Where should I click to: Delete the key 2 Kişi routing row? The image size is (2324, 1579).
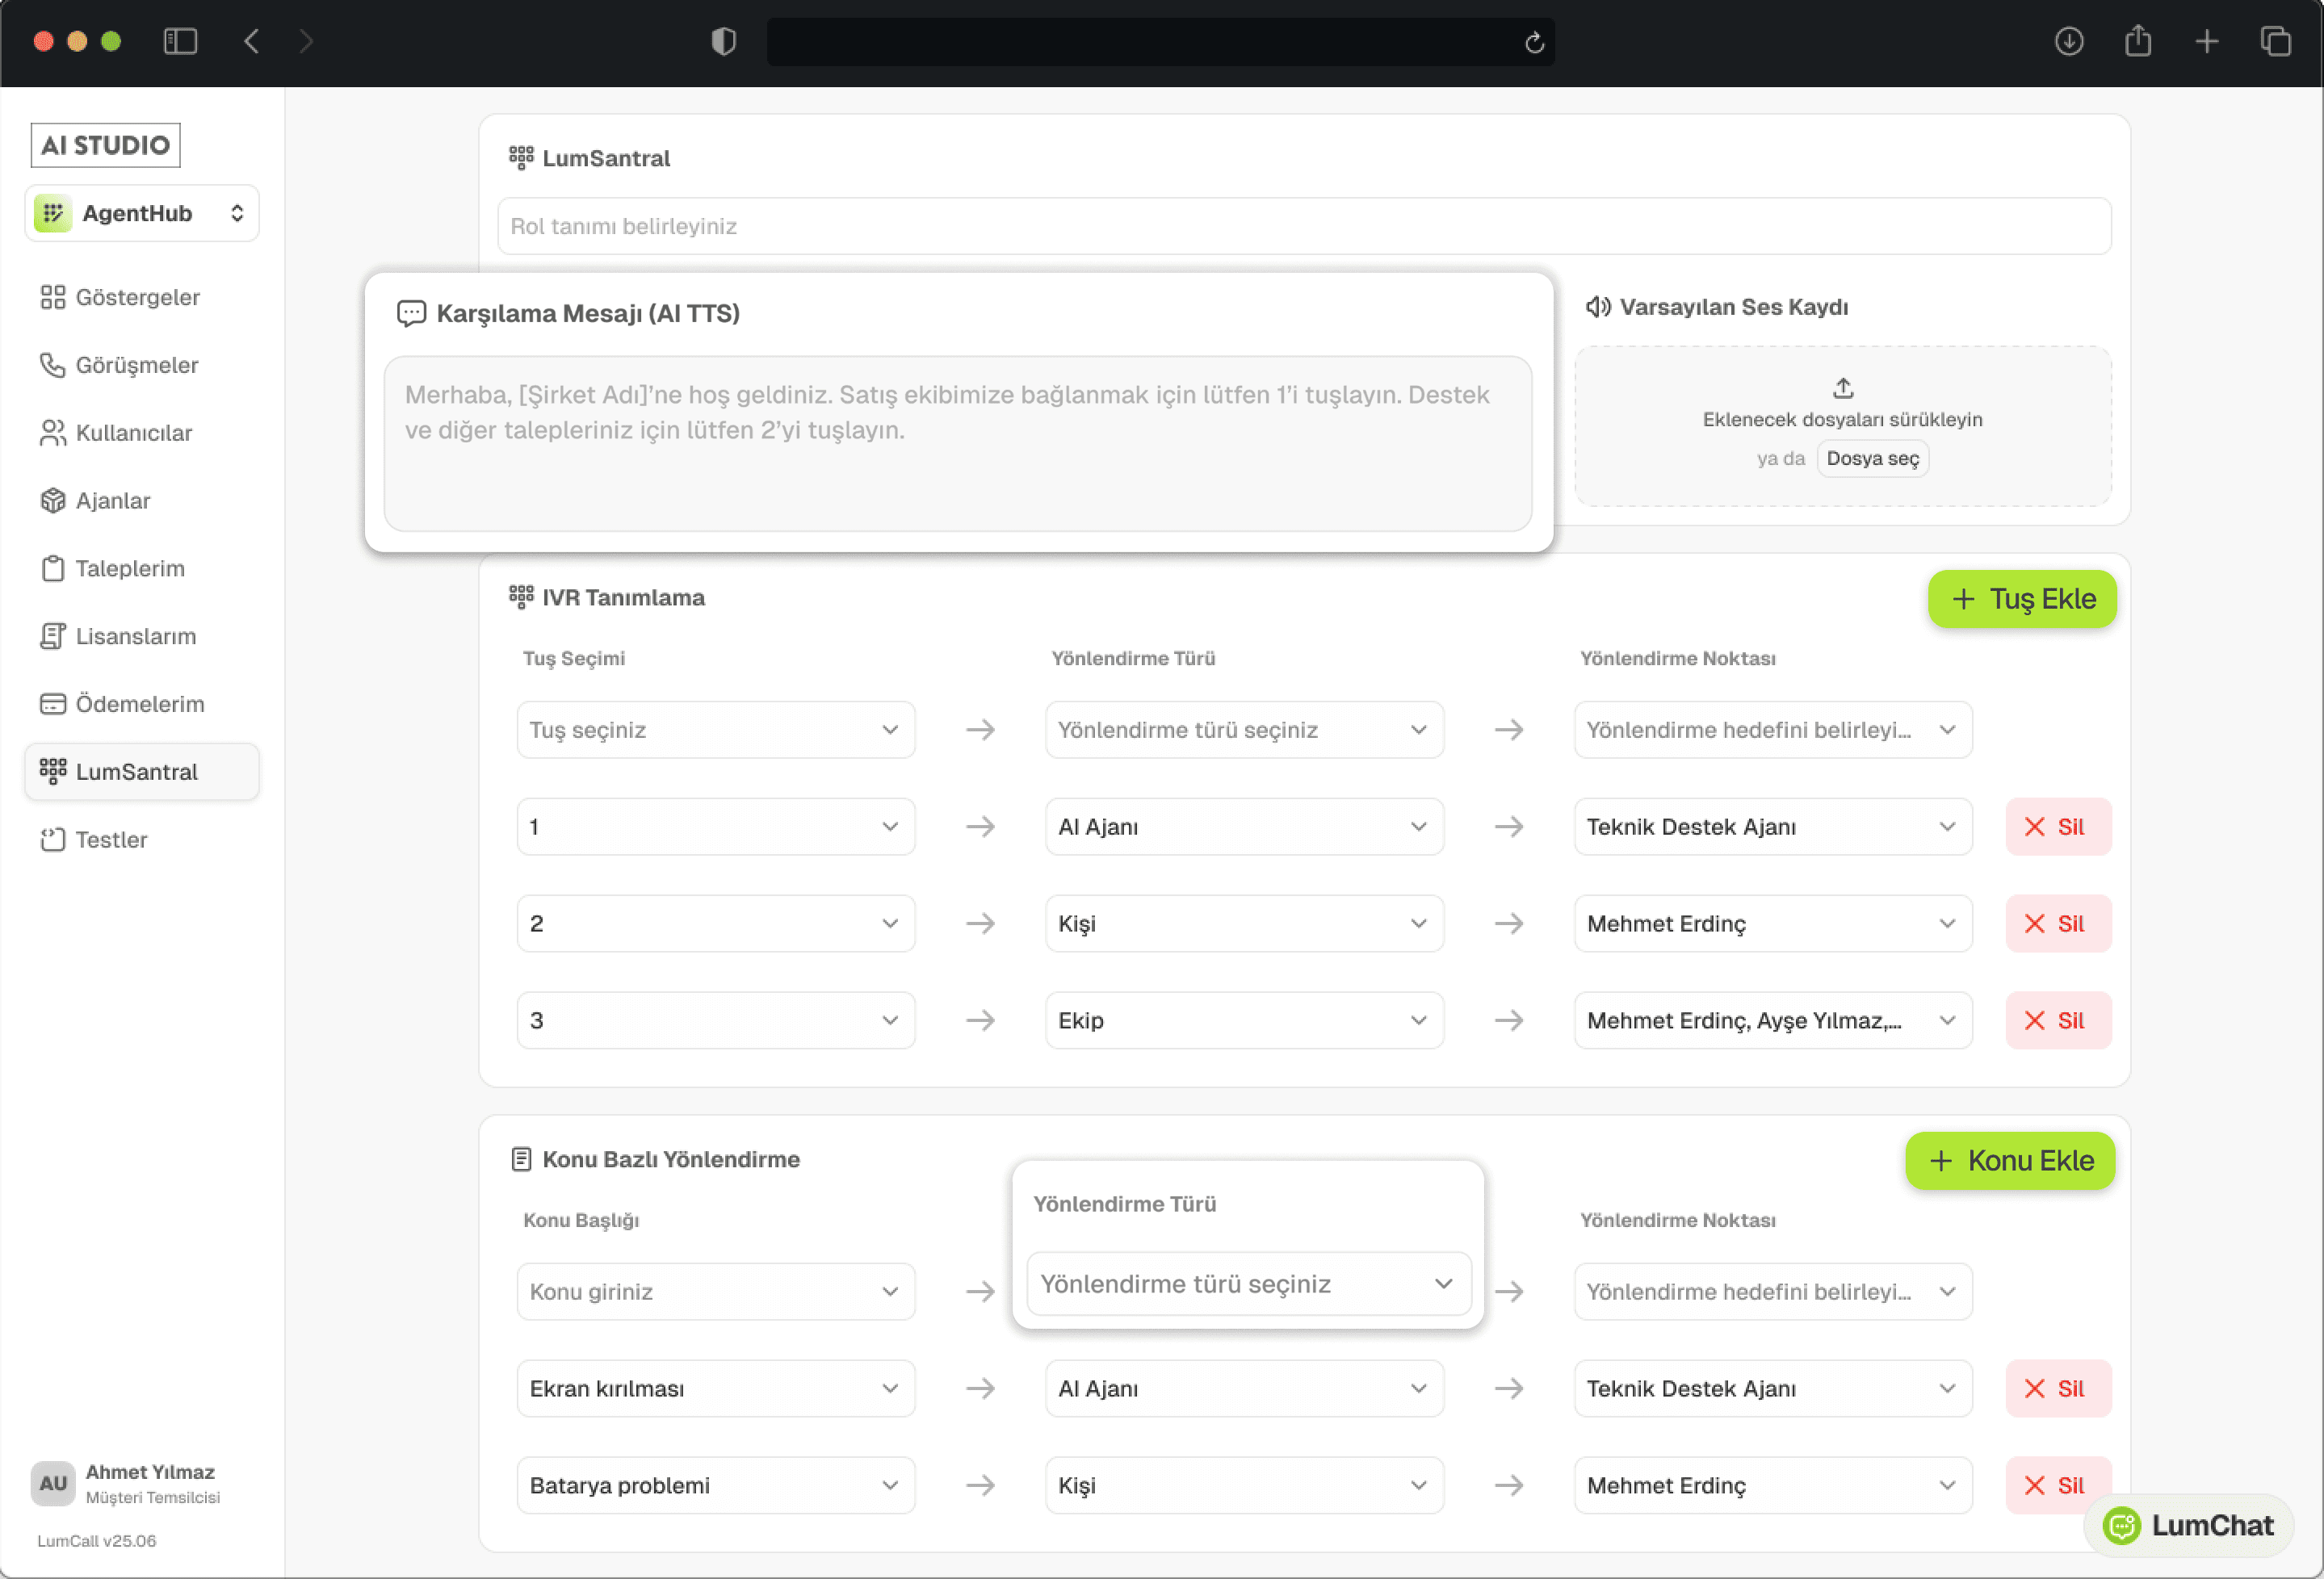[2057, 924]
